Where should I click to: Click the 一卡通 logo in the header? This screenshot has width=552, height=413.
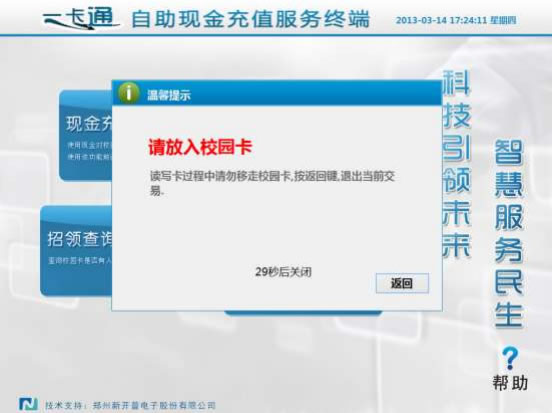[81, 18]
